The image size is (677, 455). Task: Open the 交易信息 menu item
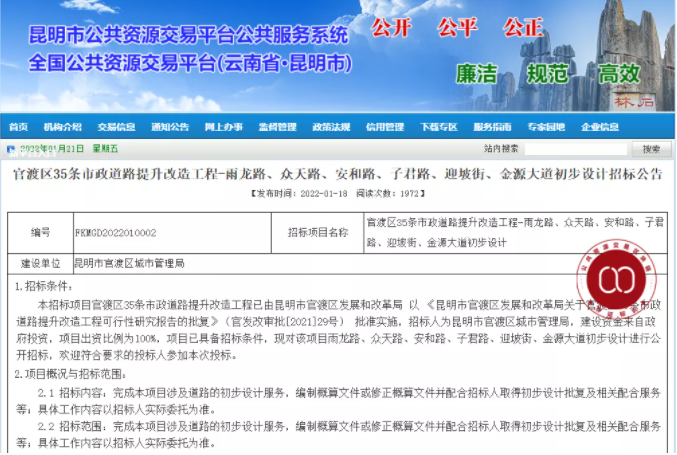coord(117,127)
